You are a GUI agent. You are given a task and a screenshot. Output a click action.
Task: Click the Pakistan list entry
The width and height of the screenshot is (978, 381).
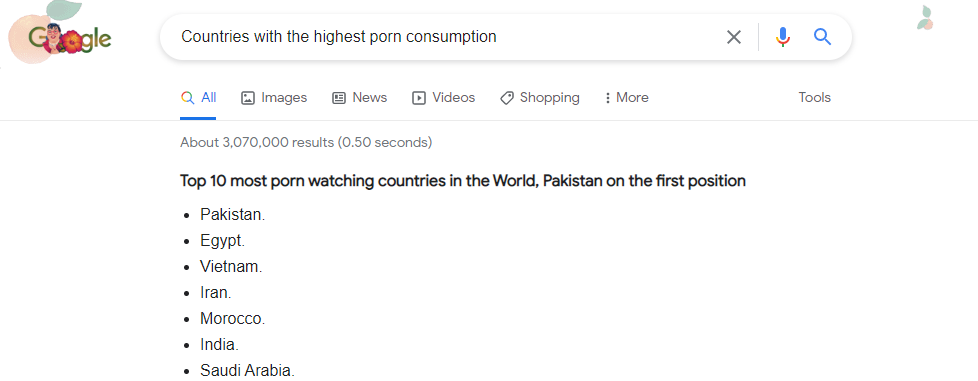[x=233, y=215]
